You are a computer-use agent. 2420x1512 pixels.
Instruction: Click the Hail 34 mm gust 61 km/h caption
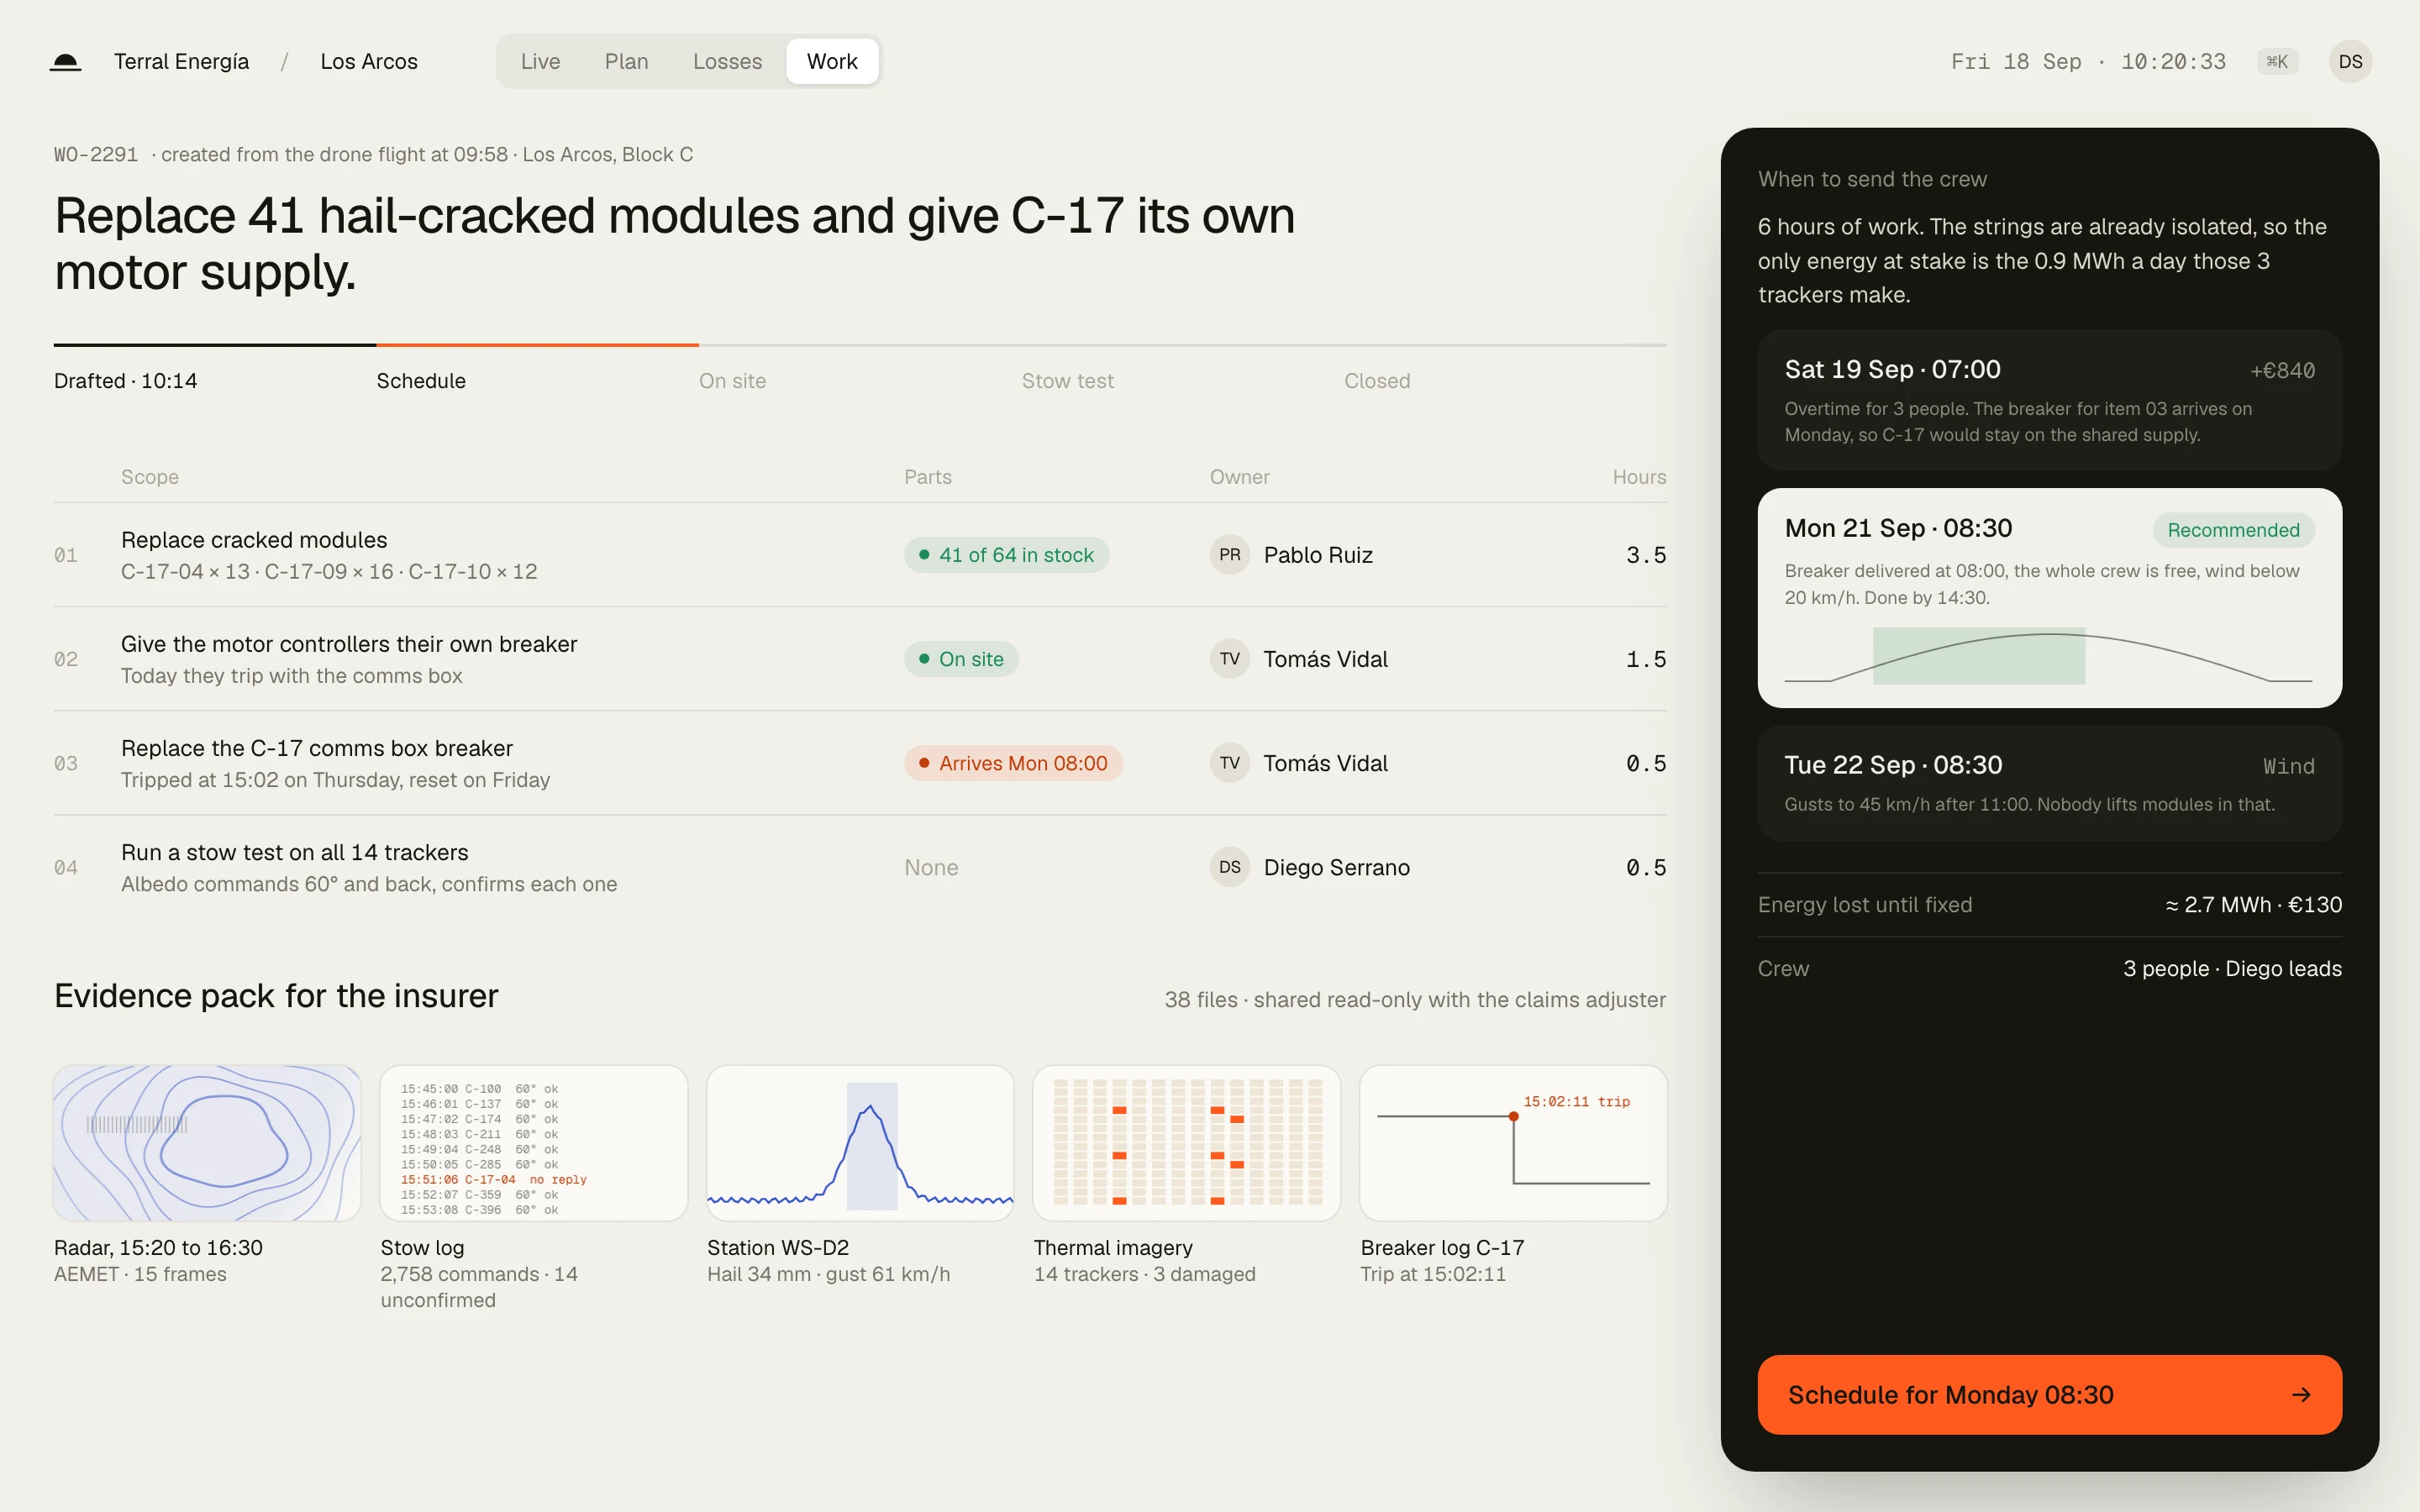pos(828,1274)
